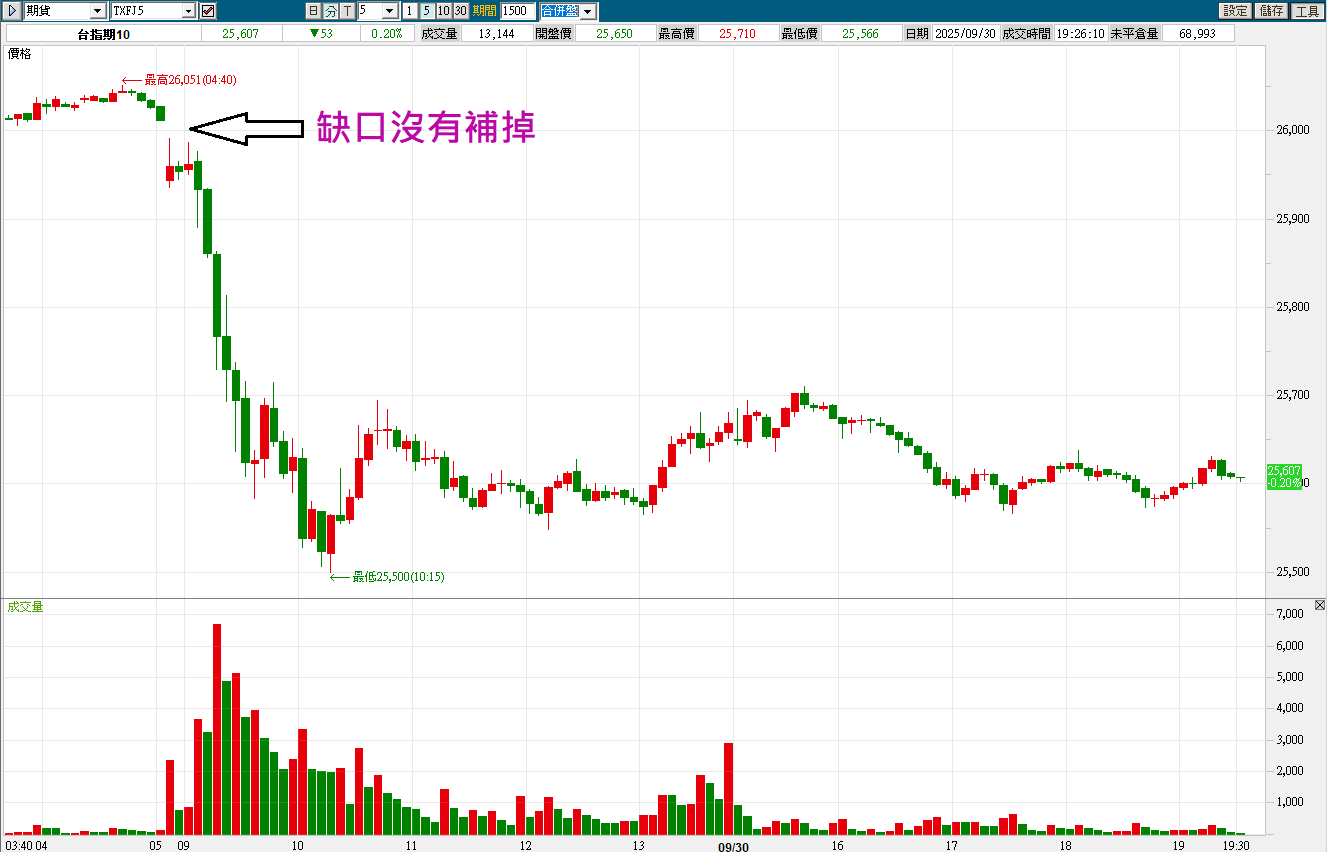
Task: Select the 5-minute interval shortcut
Action: pos(426,11)
